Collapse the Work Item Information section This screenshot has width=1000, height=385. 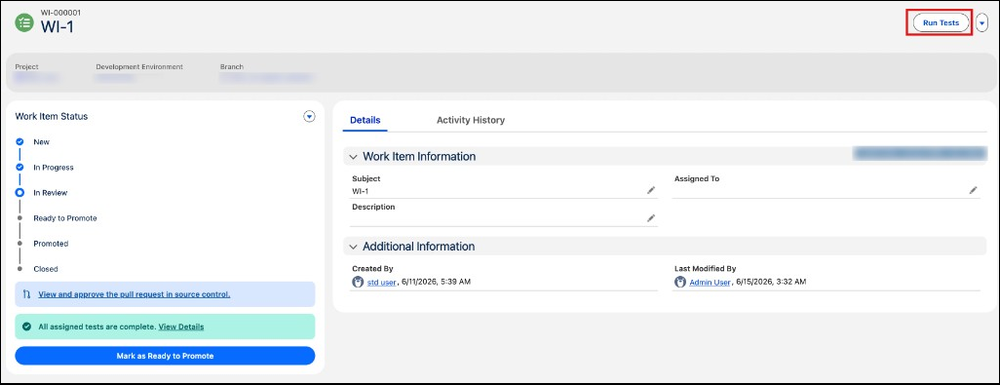coord(353,157)
